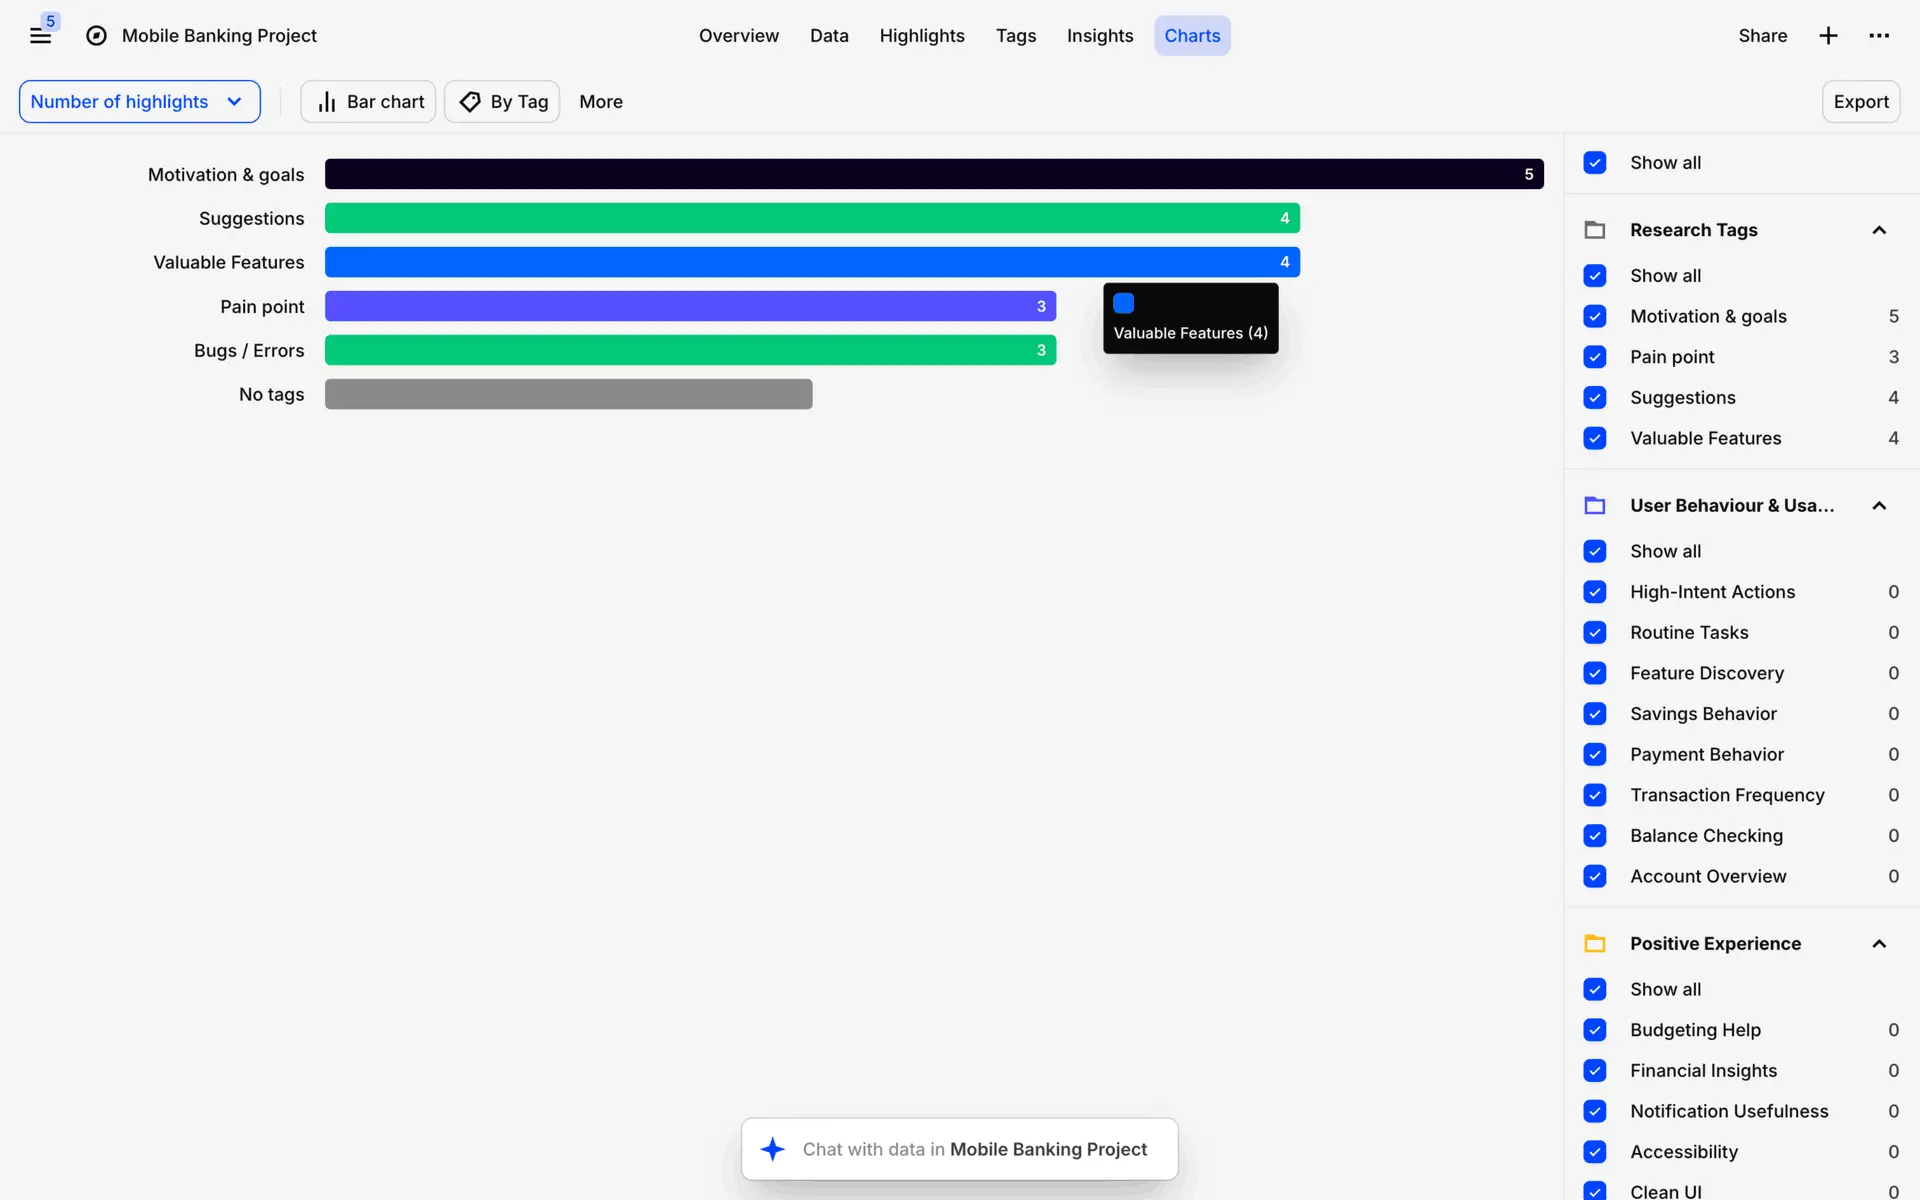Viewport: 1920px width, 1200px height.
Task: Click the compass project icon
Action: [x=96, y=36]
